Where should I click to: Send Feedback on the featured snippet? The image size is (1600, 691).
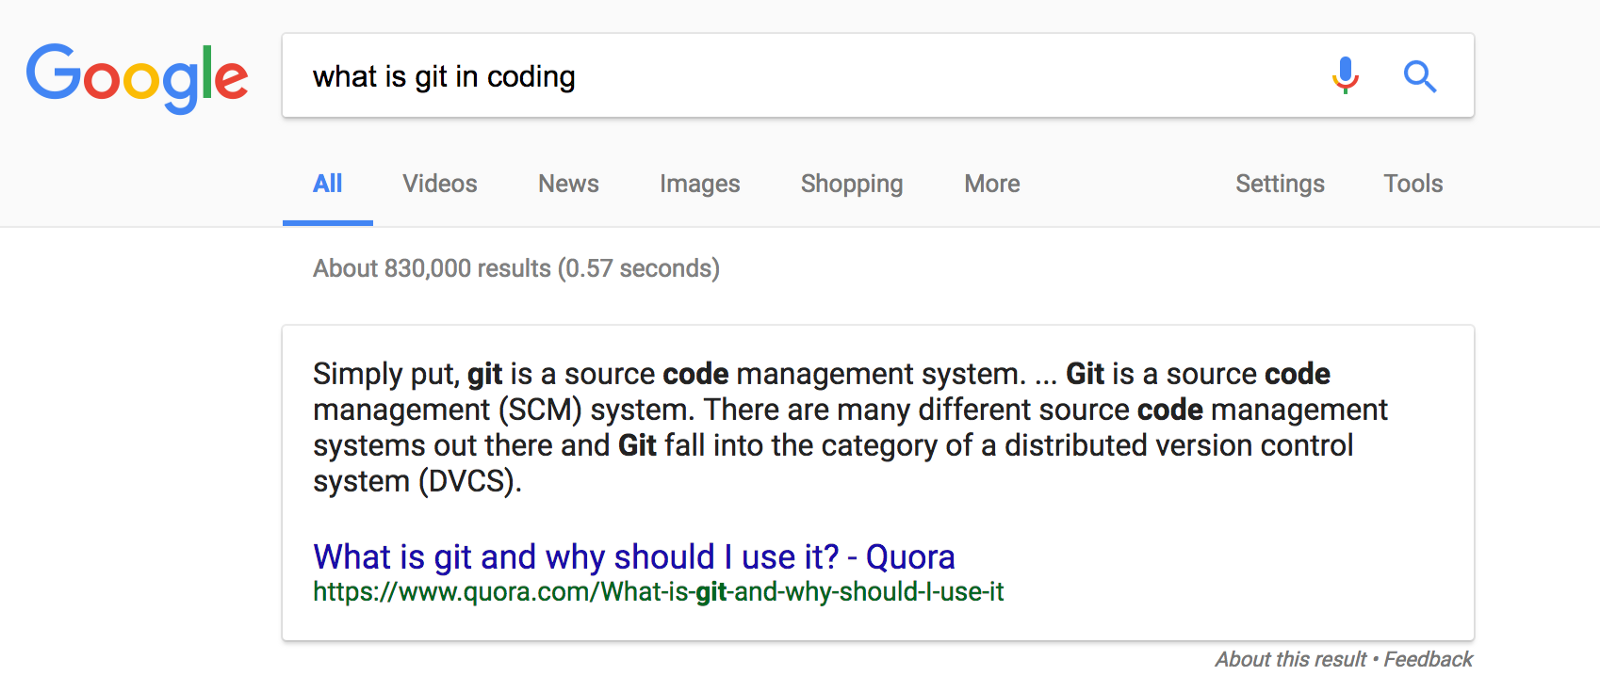click(1428, 660)
